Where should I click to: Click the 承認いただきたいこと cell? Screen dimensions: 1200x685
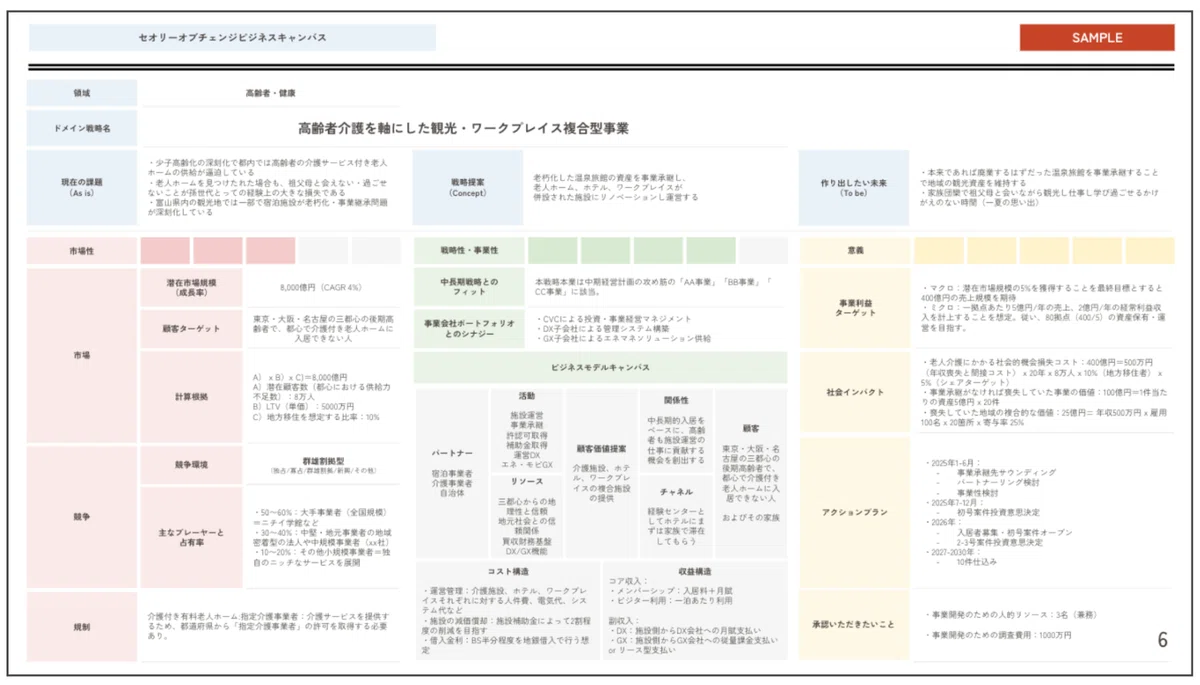coord(854,625)
